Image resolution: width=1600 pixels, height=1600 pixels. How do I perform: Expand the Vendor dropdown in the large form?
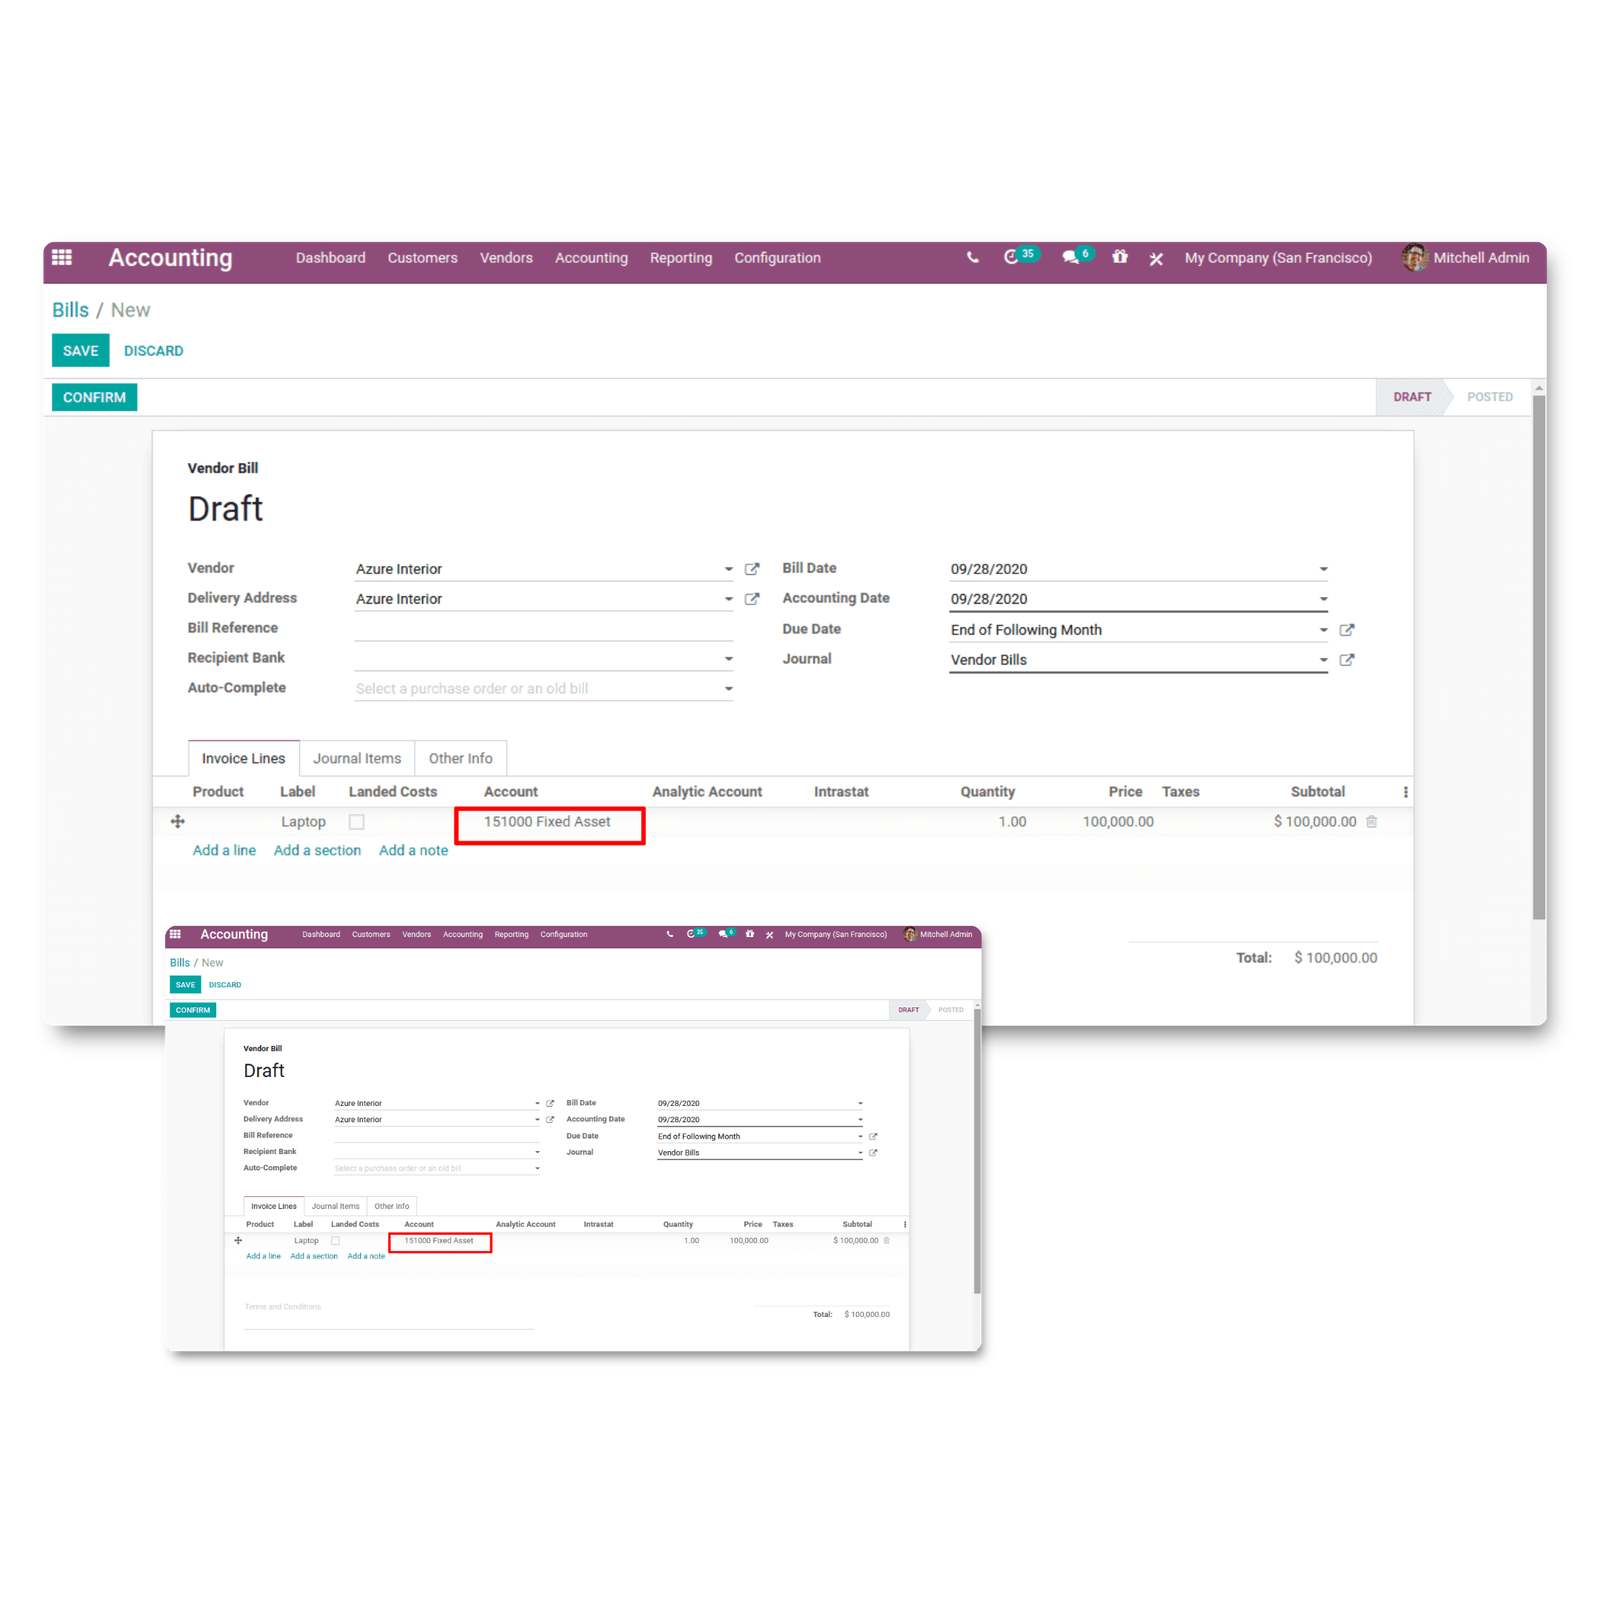click(728, 569)
